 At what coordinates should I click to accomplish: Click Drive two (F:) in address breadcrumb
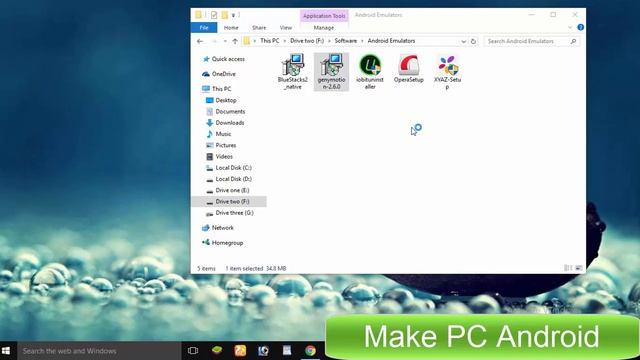[307, 41]
